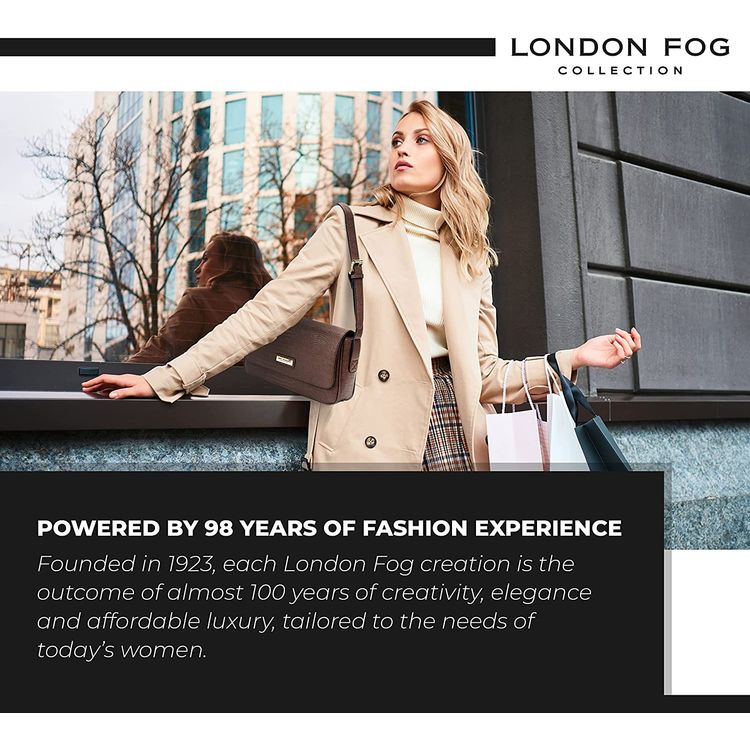Click the woman's hand on the ledge
This screenshot has height=750, width=750.
(x=115, y=386)
